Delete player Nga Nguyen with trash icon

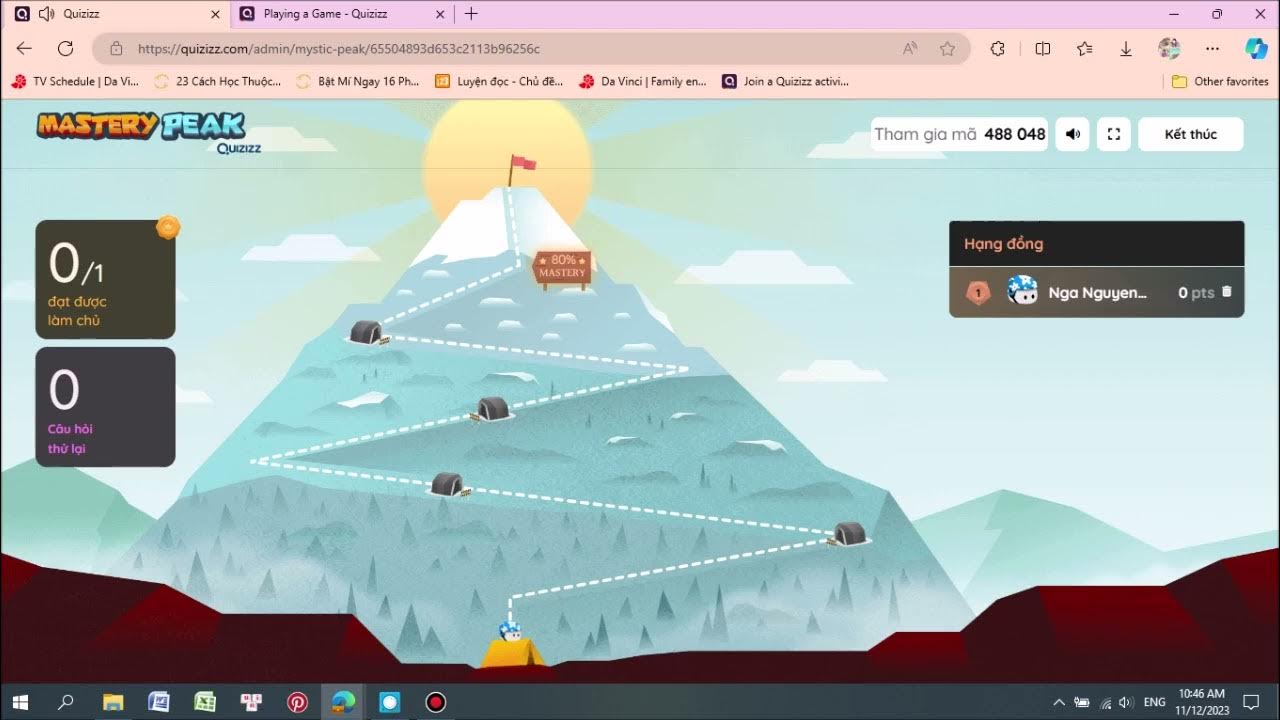pyautogui.click(x=1227, y=292)
